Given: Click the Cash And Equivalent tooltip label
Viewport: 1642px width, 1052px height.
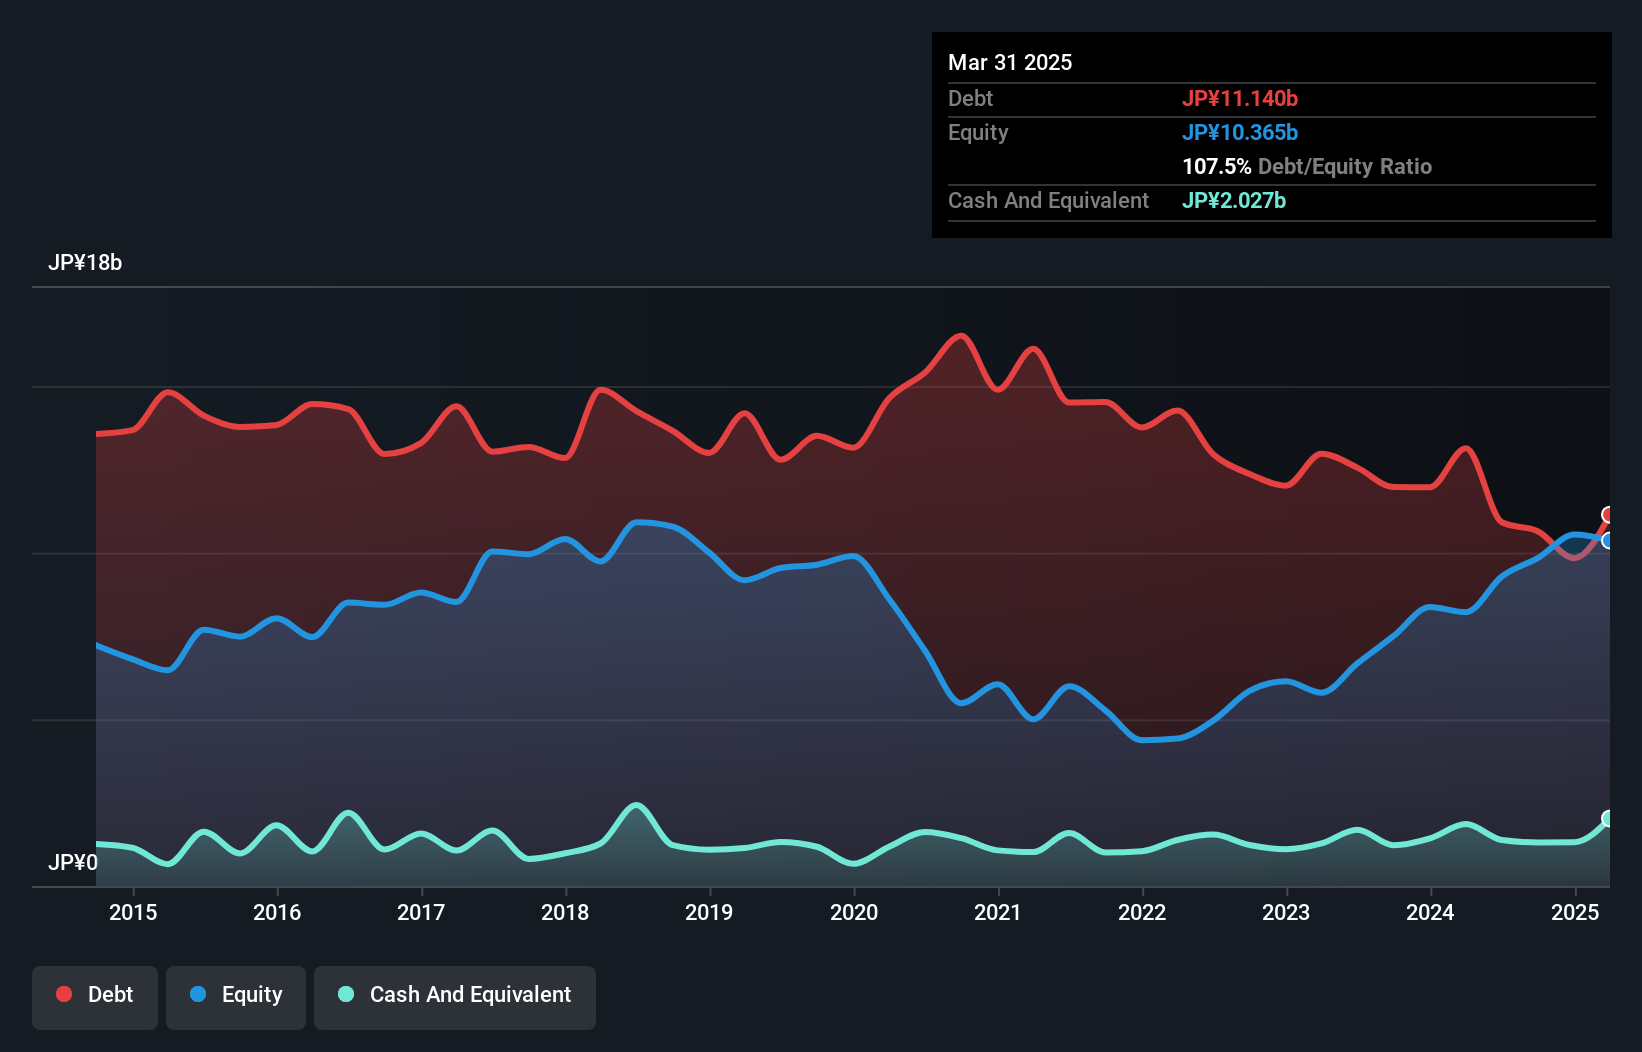Looking at the screenshot, I should pos(1048,201).
